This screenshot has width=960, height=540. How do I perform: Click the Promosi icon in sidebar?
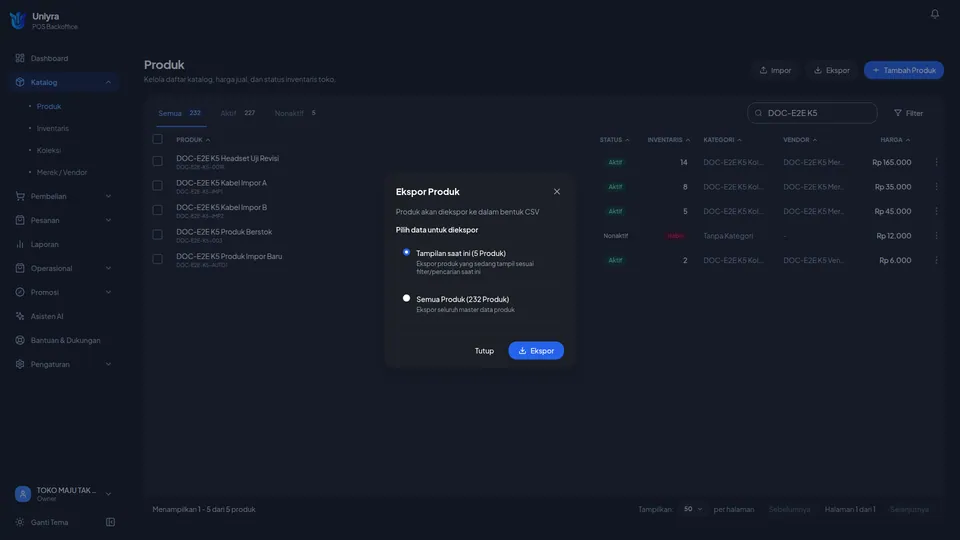point(20,292)
